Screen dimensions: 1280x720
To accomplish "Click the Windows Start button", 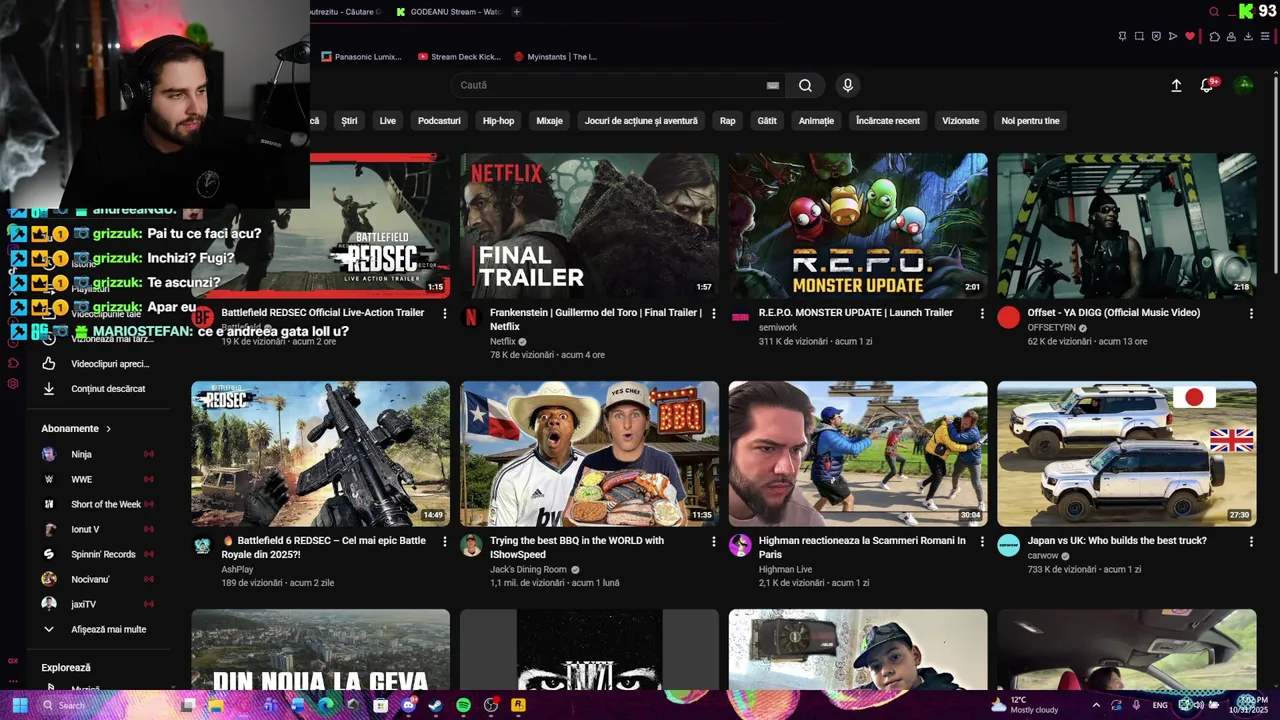I will tap(20, 705).
